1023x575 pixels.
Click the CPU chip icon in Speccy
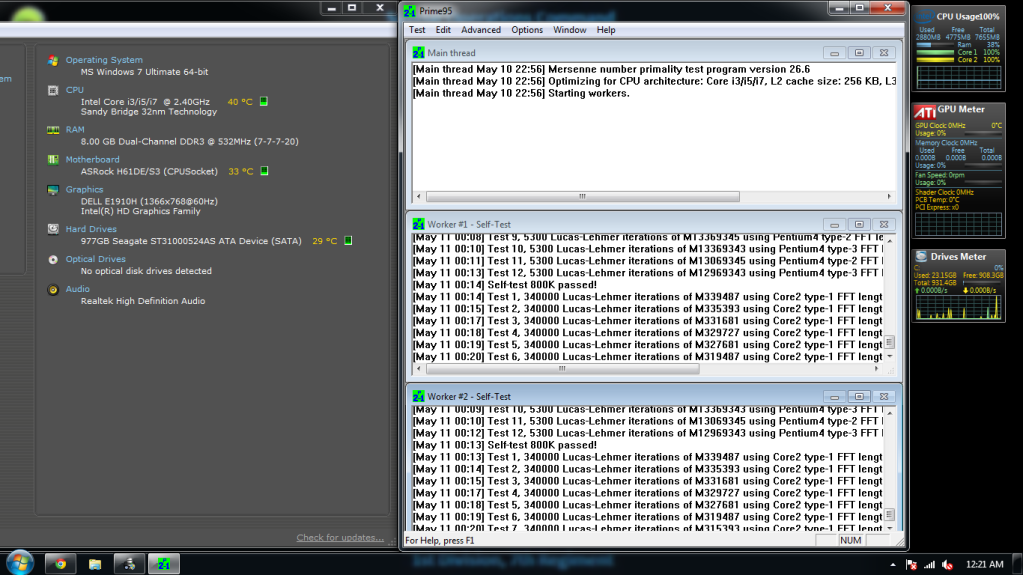coord(53,90)
